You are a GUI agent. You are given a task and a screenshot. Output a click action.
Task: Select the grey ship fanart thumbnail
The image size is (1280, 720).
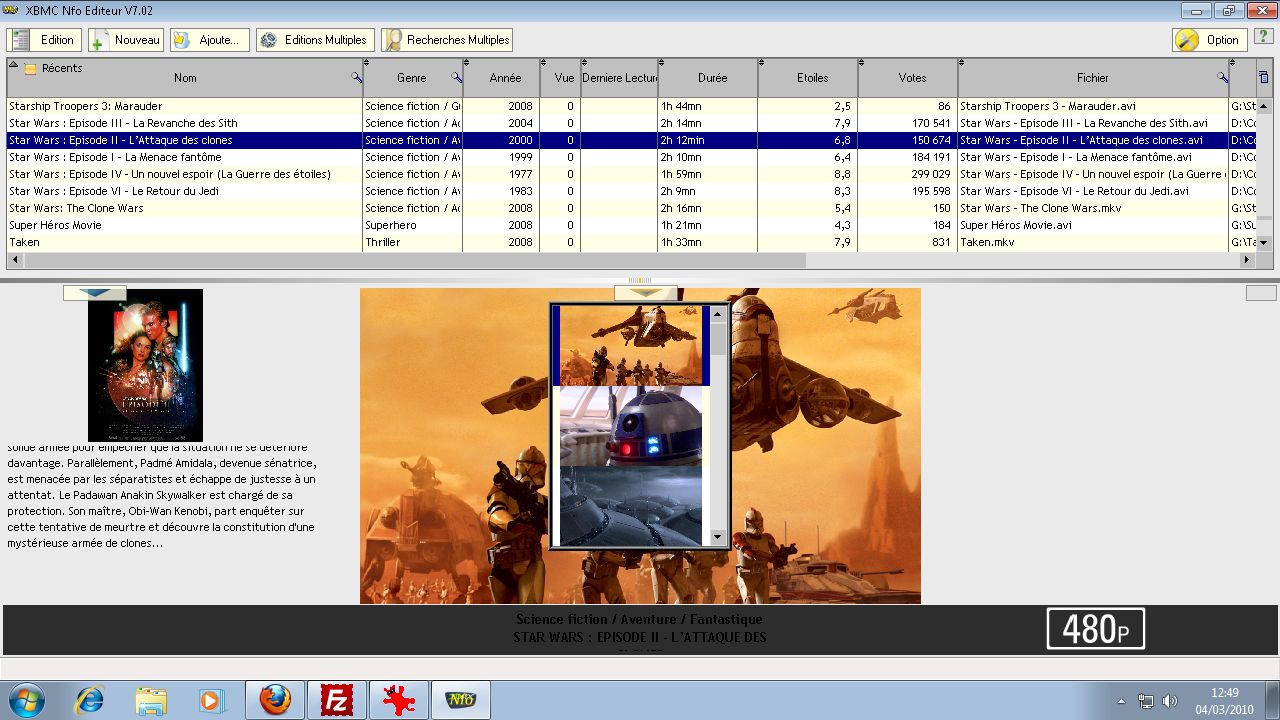coord(631,506)
